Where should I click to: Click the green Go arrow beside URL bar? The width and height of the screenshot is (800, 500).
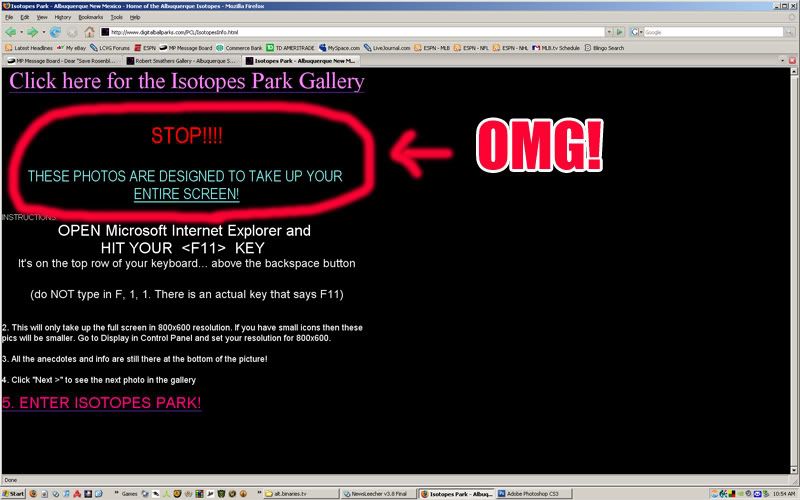[619, 32]
